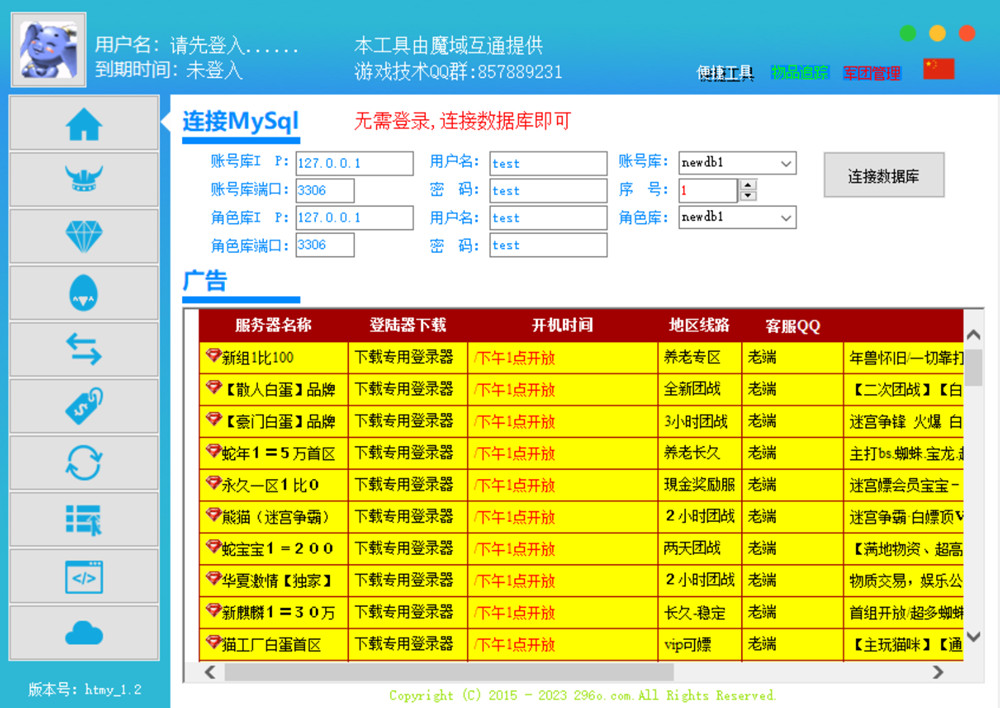Screen dimensions: 1000x708
Task: Click the China flag language icon
Action: 938,69
